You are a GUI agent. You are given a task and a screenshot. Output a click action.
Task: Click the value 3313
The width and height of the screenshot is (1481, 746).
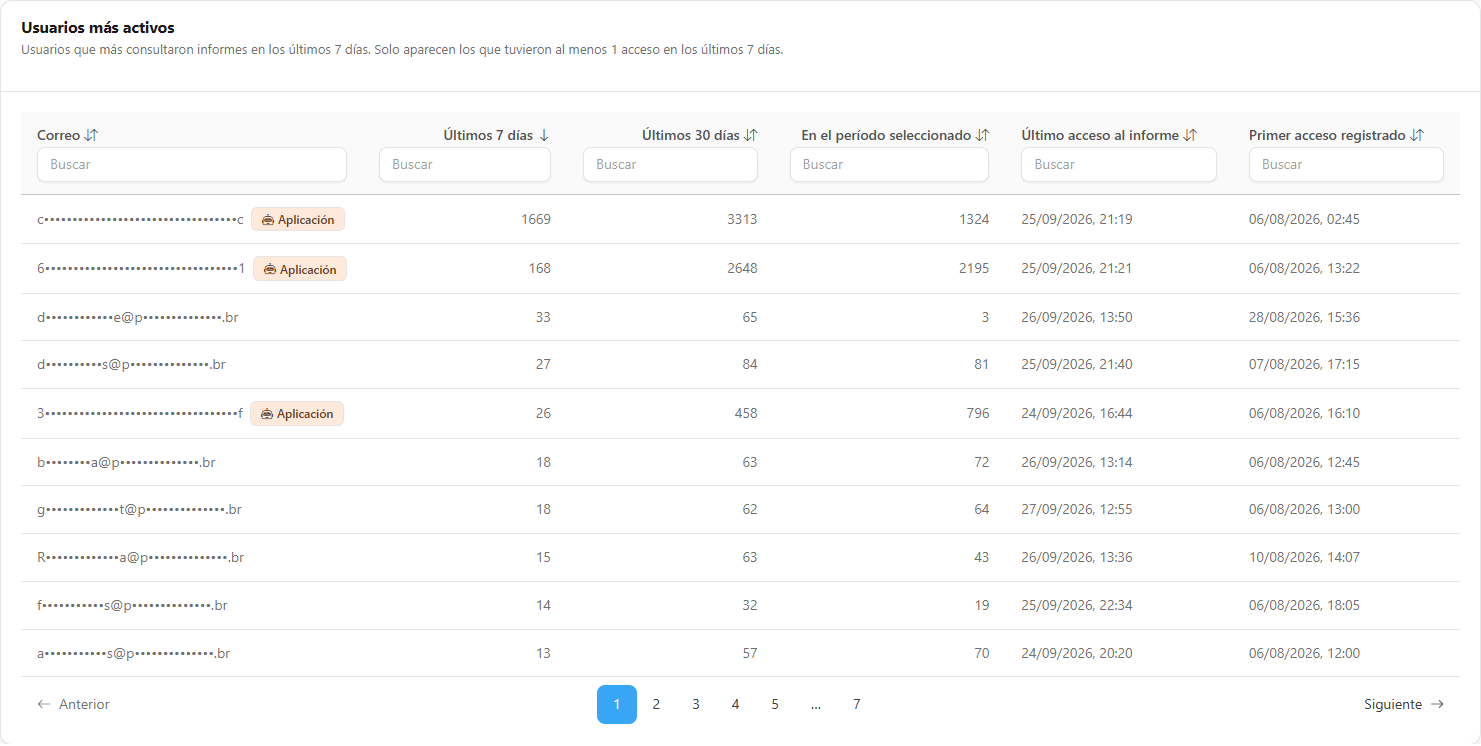click(742, 219)
